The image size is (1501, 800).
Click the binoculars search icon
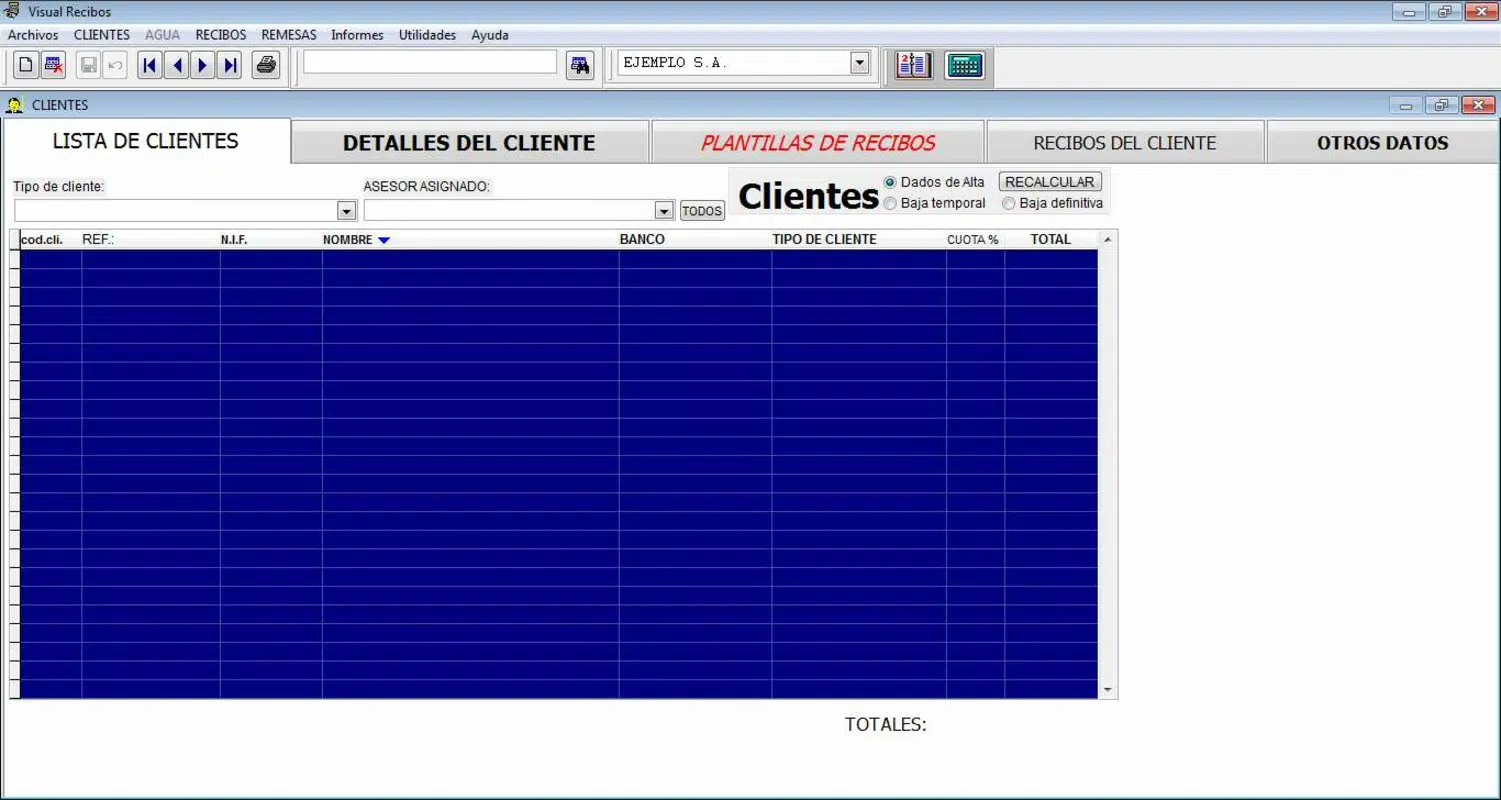tap(579, 66)
